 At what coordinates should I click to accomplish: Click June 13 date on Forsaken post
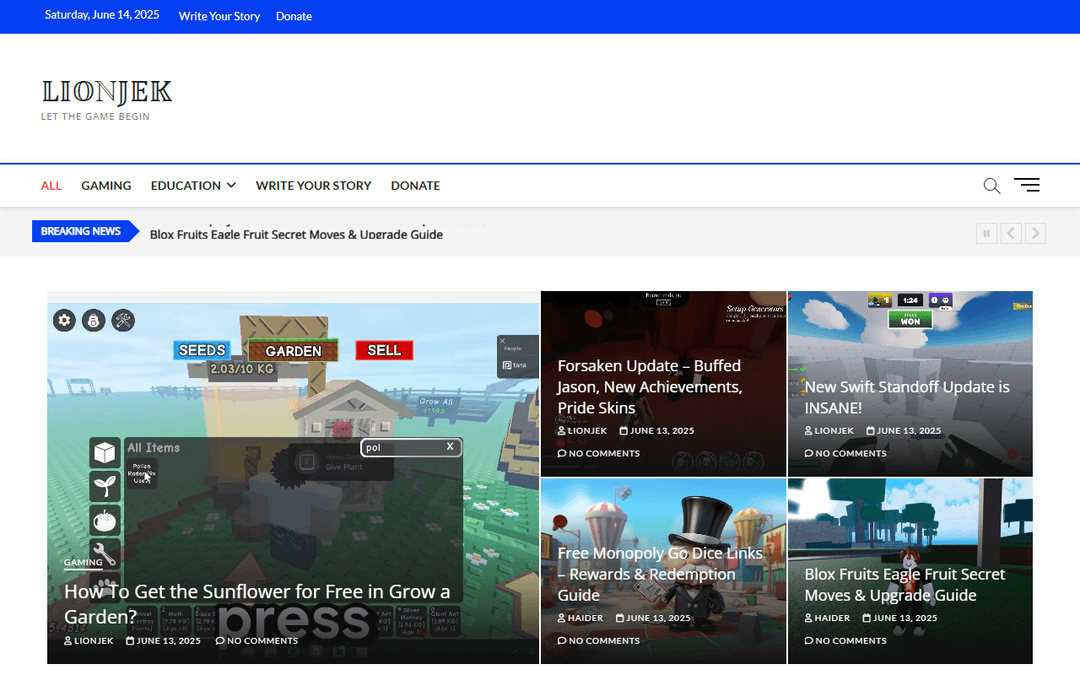pos(657,430)
